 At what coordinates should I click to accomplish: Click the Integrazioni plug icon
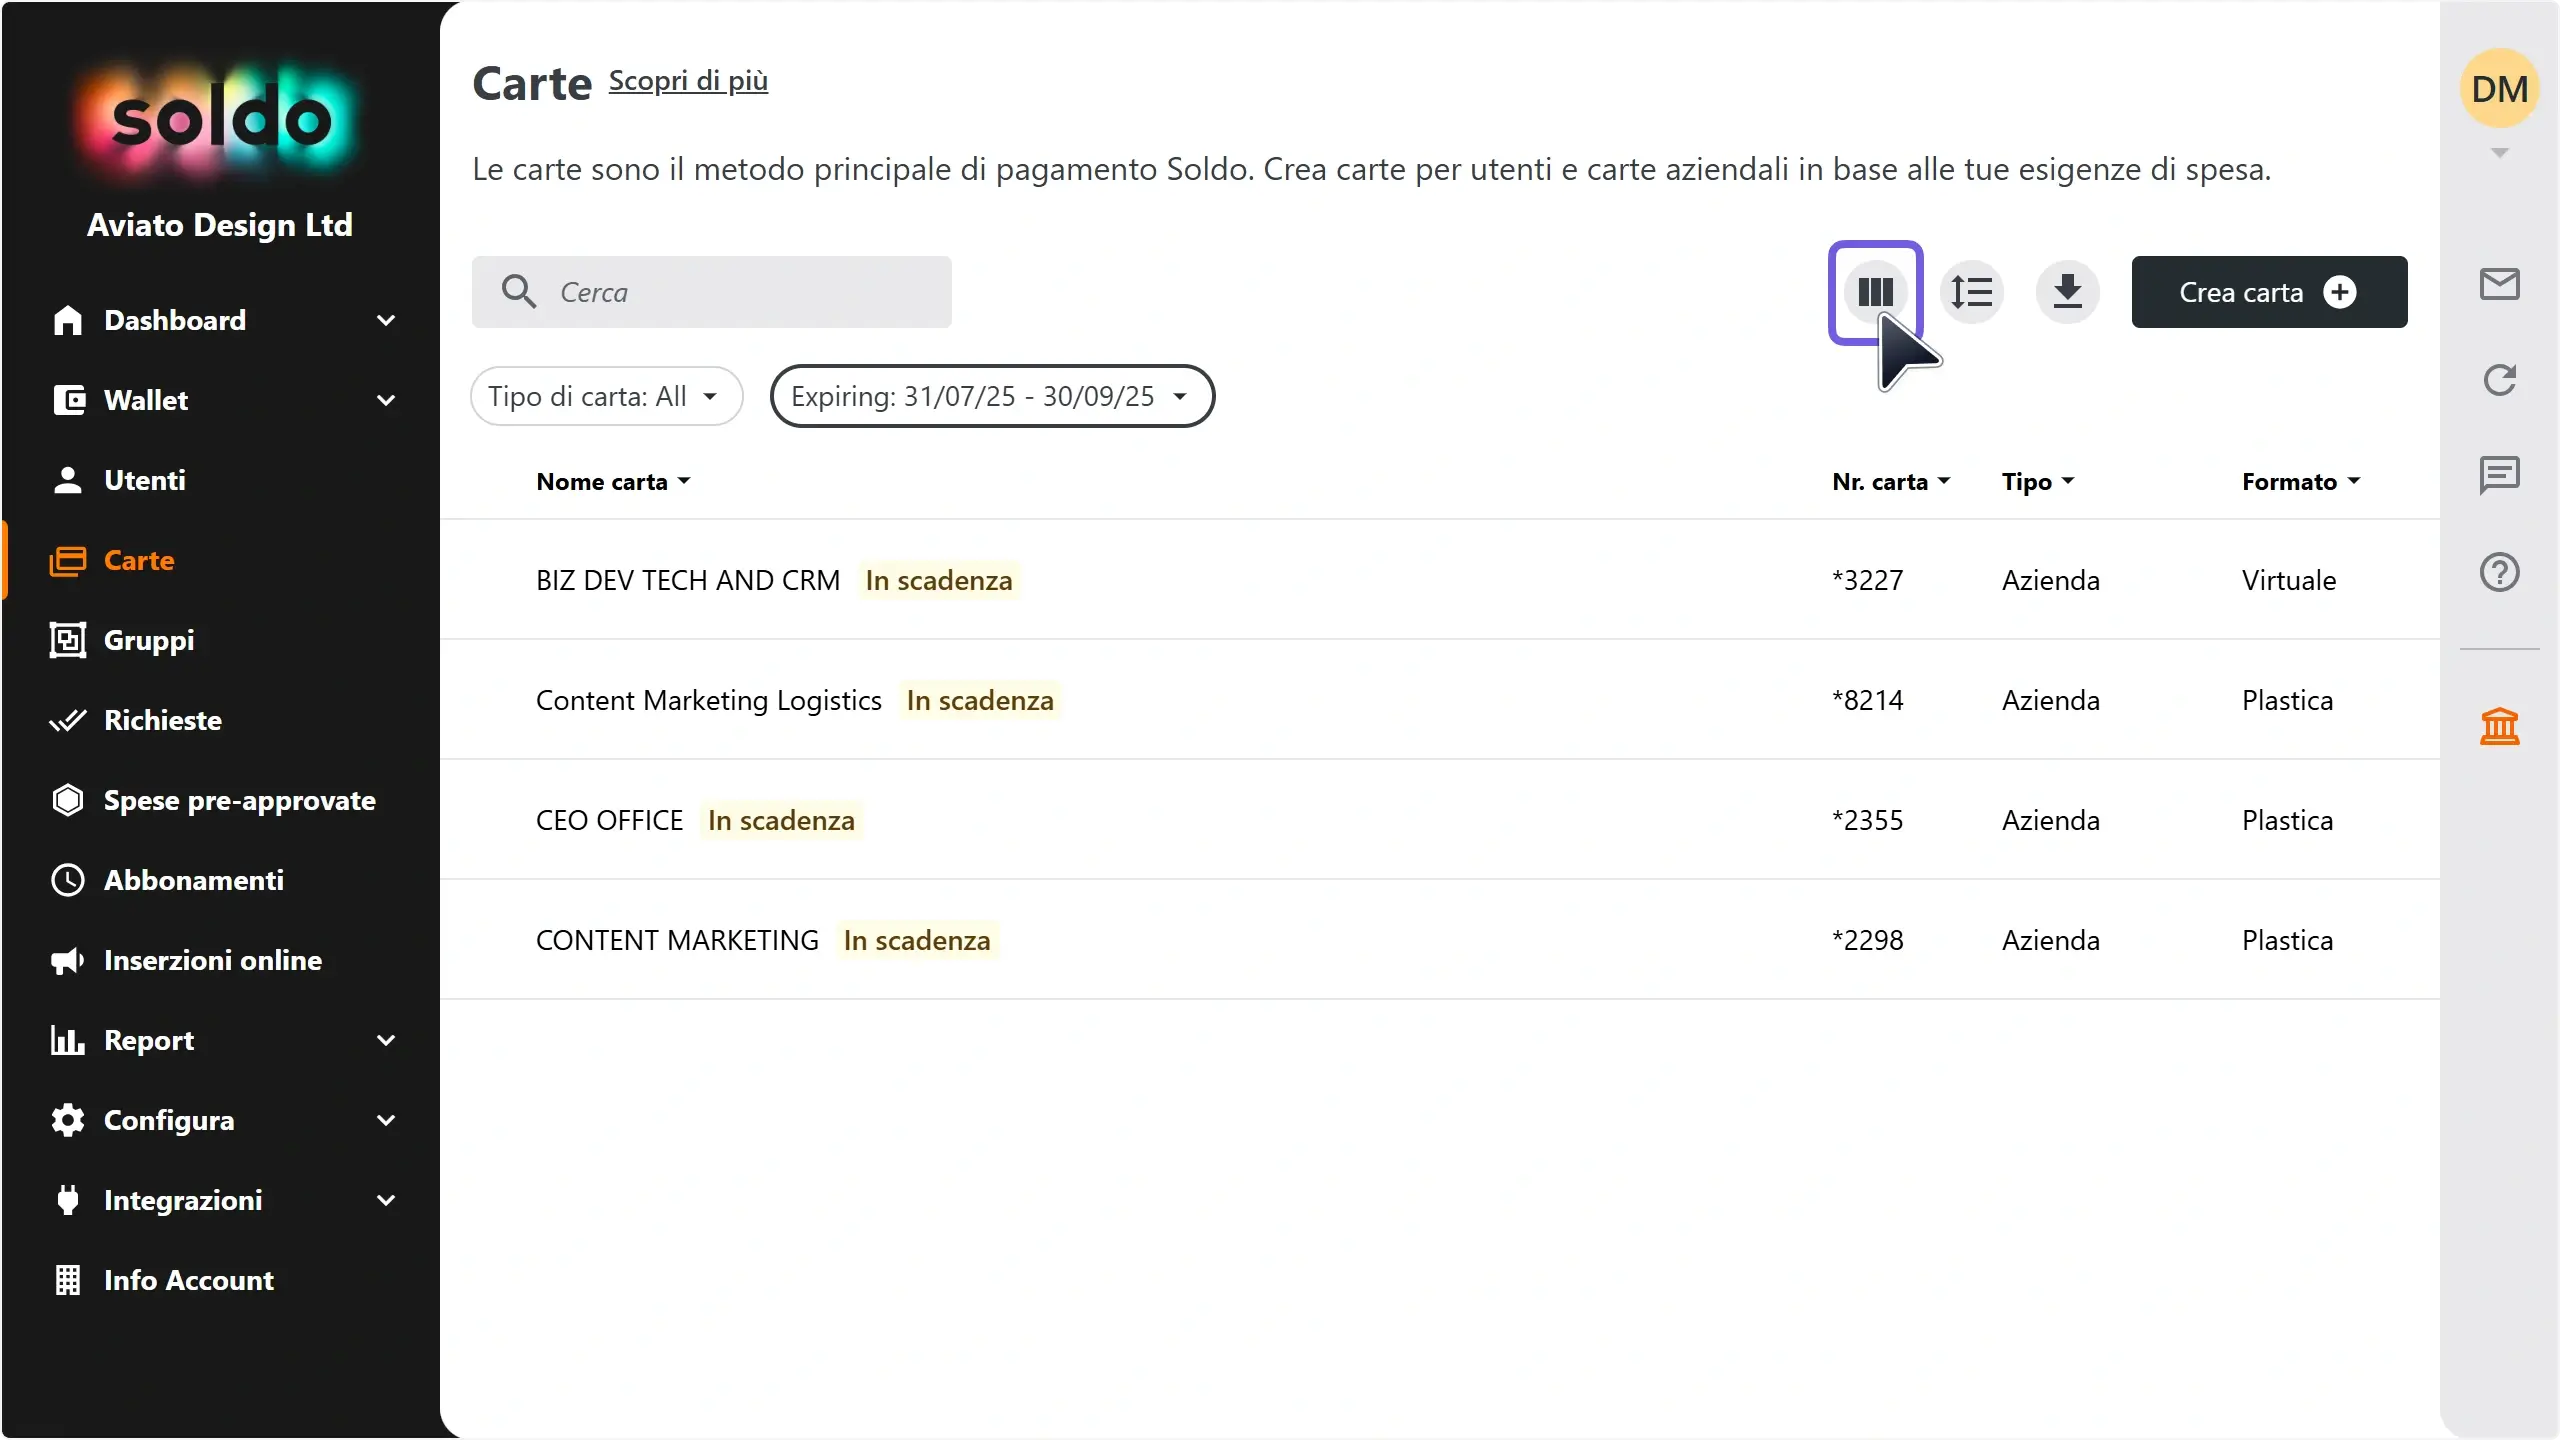coord(68,1200)
